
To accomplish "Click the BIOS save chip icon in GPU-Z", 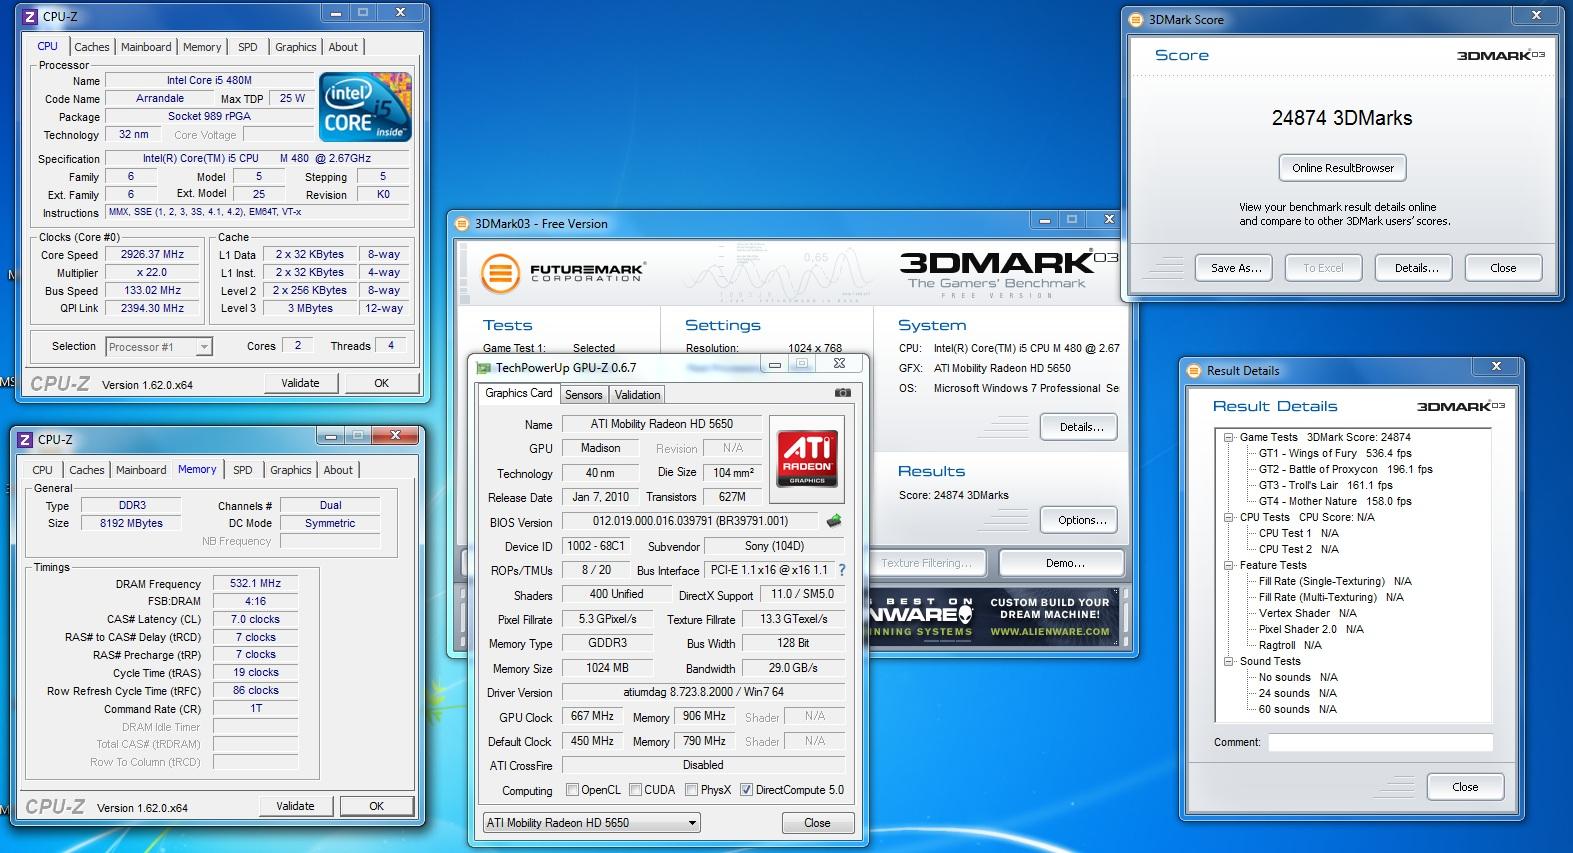I will [833, 521].
